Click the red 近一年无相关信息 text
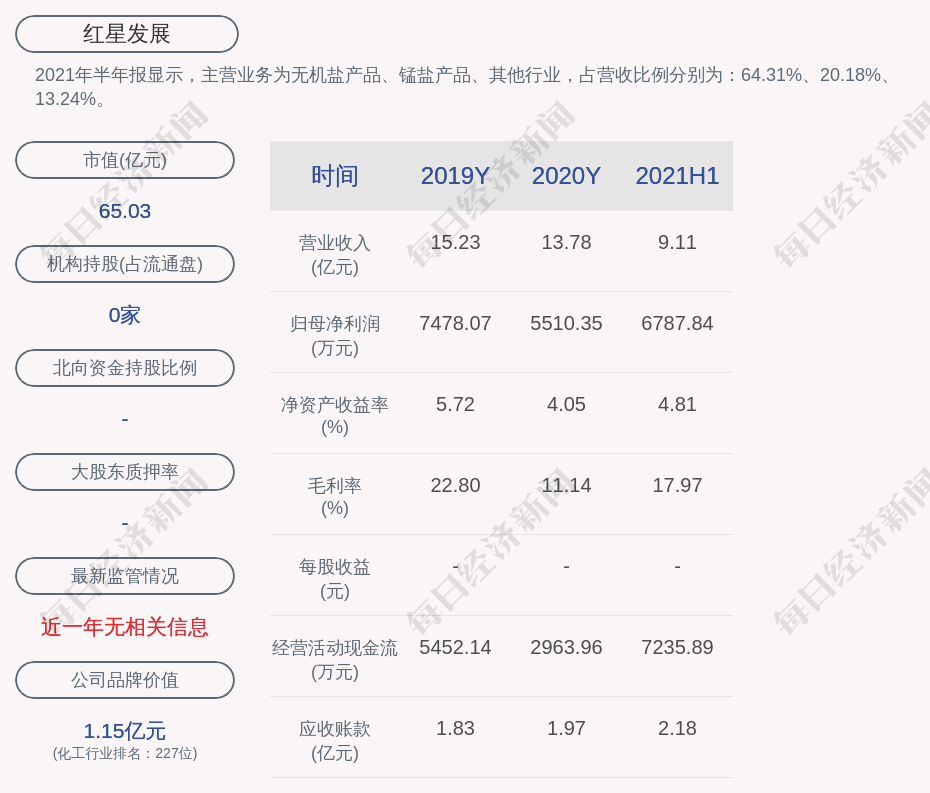 (x=125, y=627)
